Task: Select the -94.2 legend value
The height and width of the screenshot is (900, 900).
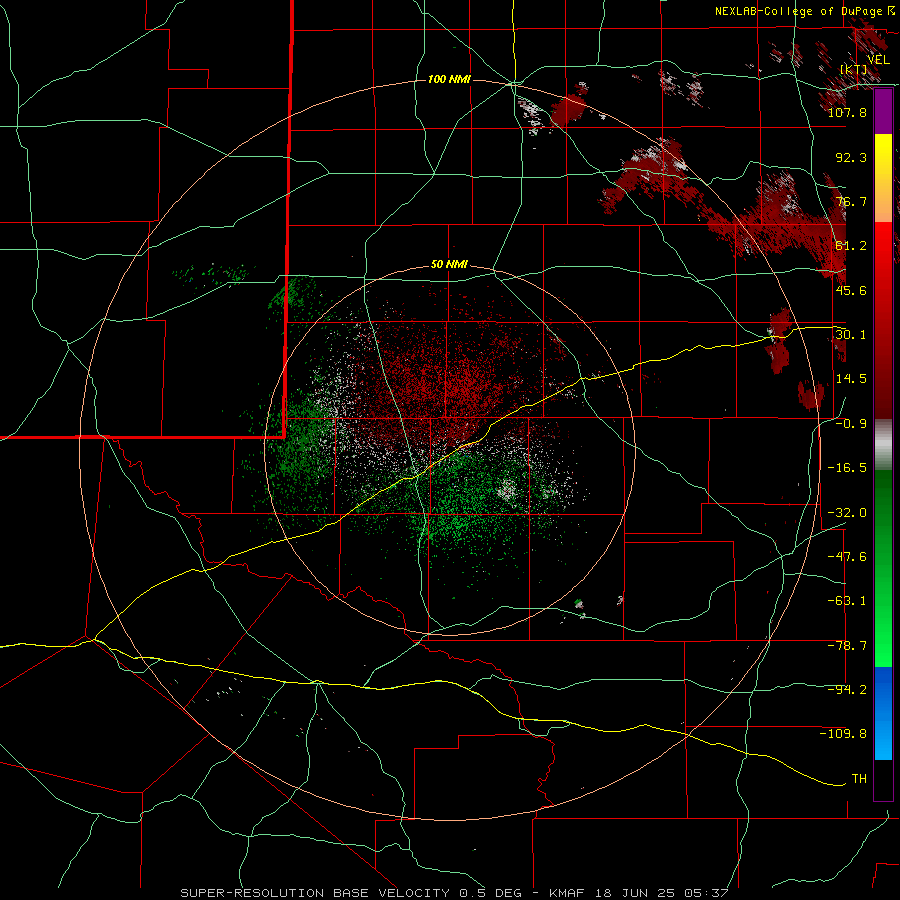Action: 847,690
